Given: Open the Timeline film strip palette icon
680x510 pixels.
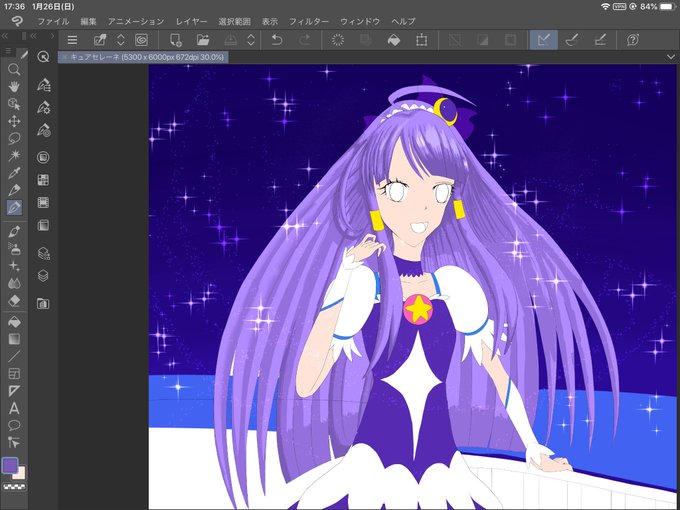Looking at the screenshot, I should (43, 203).
